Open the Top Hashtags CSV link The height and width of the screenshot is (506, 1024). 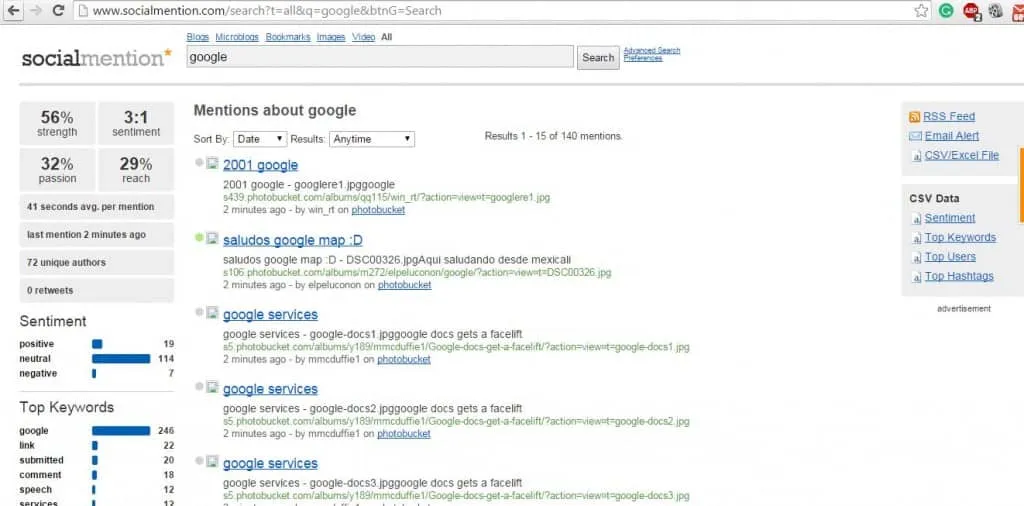[959, 276]
